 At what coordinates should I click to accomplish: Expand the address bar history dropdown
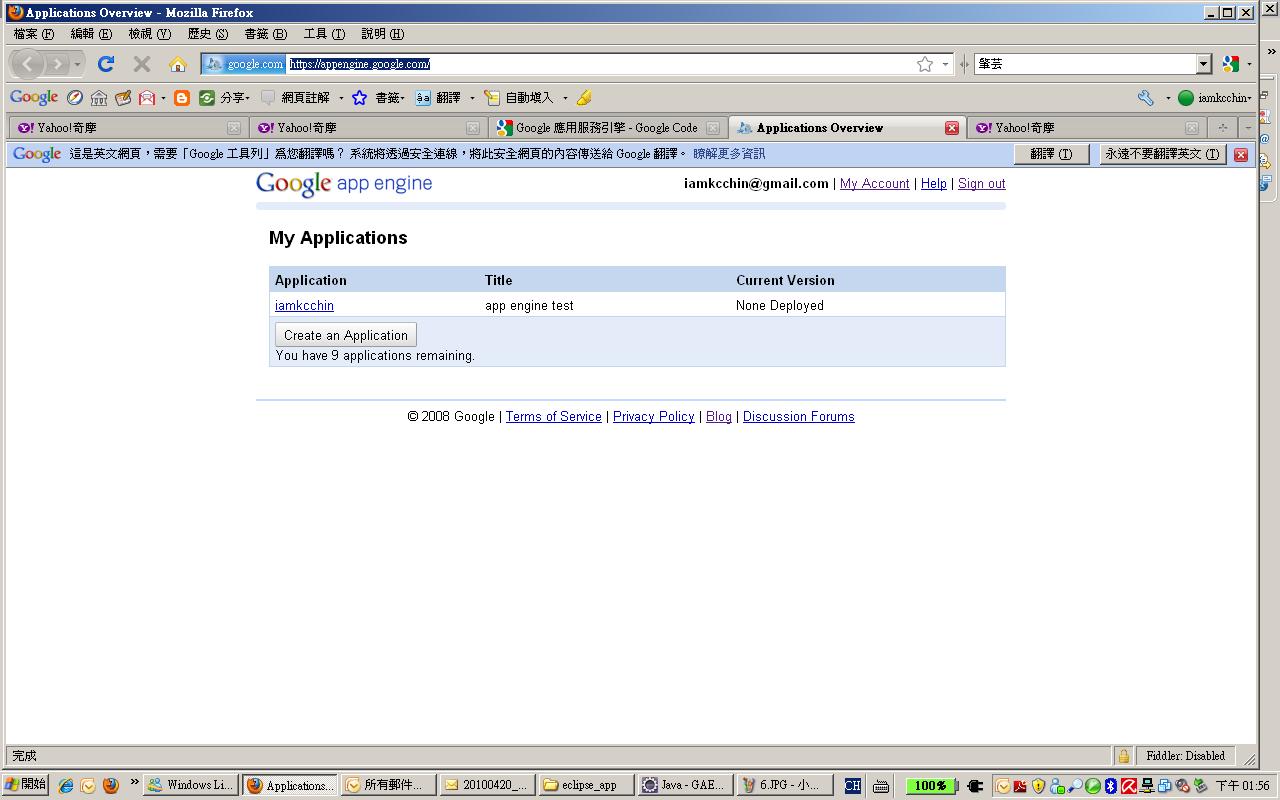click(x=945, y=64)
